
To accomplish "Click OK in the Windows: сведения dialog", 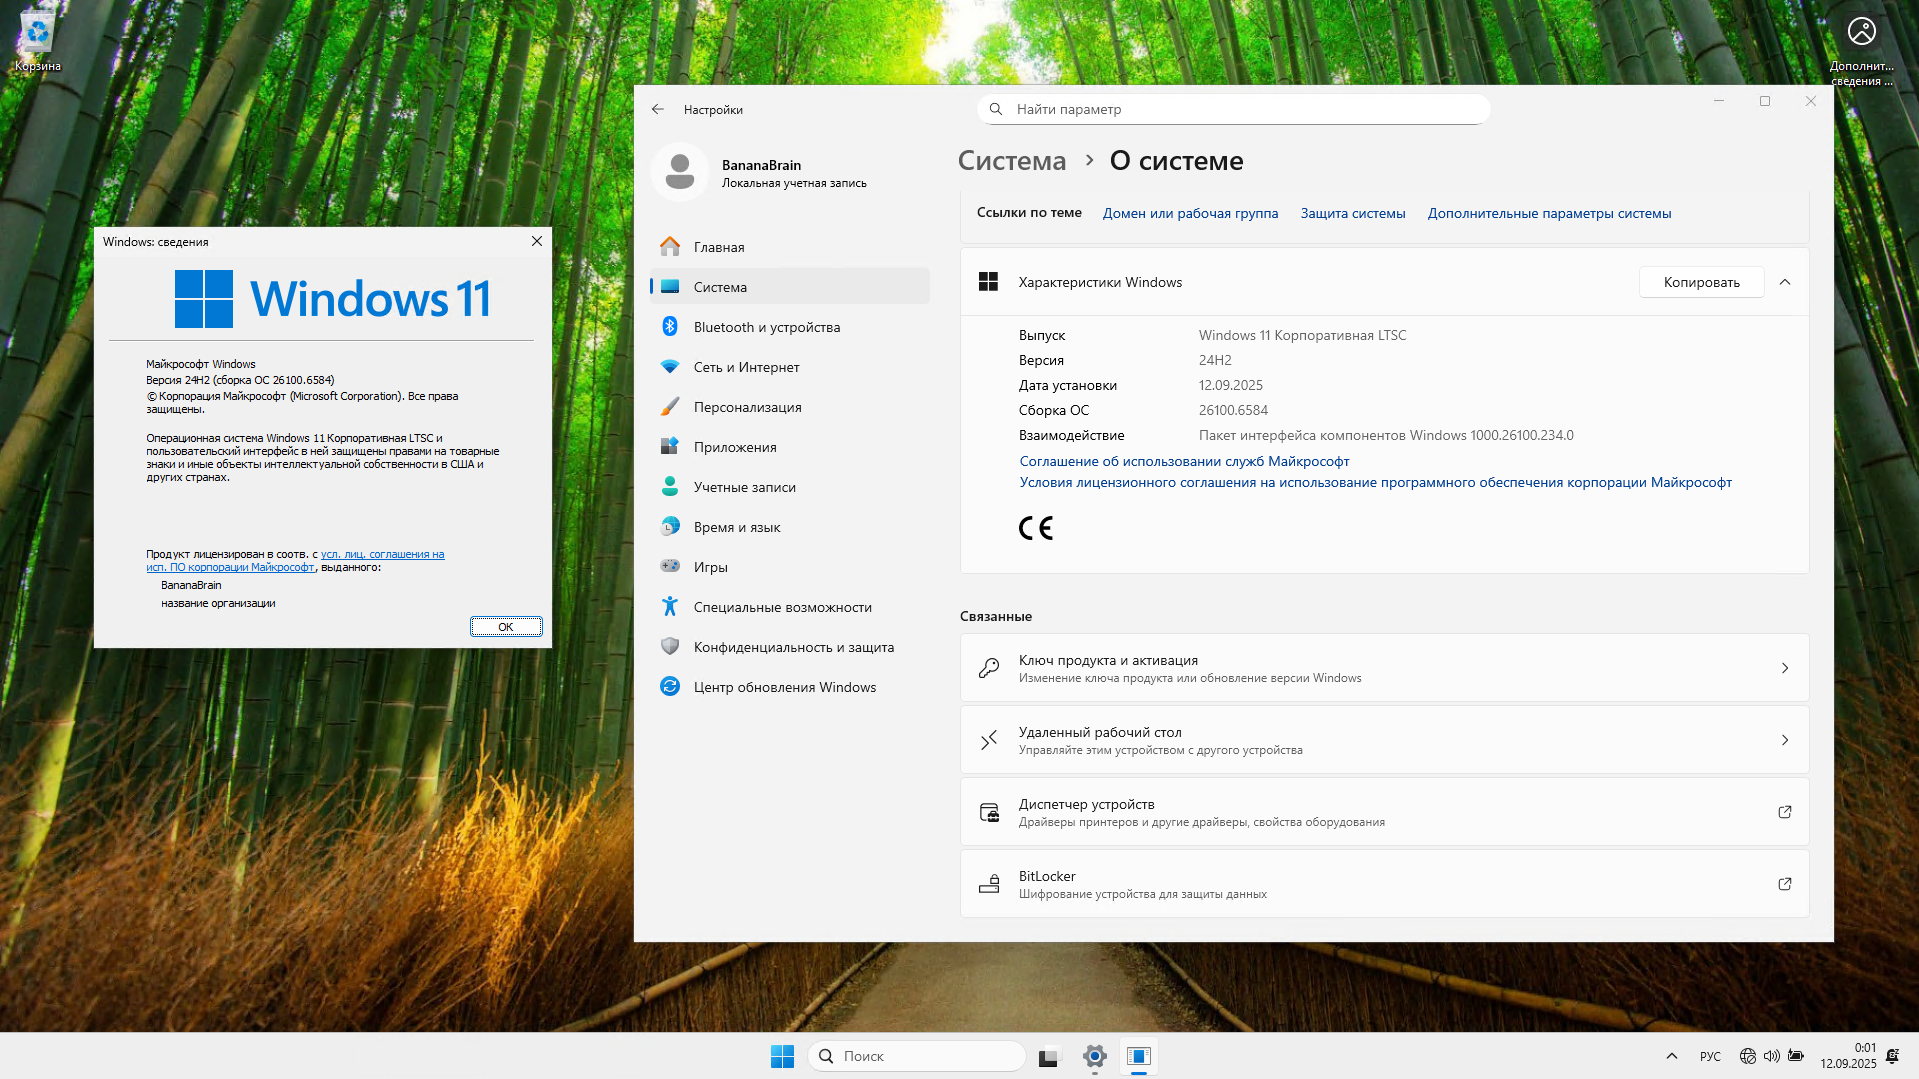I will (506, 627).
